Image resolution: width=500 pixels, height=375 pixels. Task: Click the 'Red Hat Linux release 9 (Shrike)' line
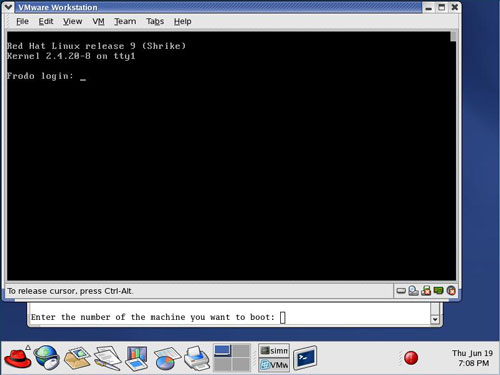coord(96,46)
